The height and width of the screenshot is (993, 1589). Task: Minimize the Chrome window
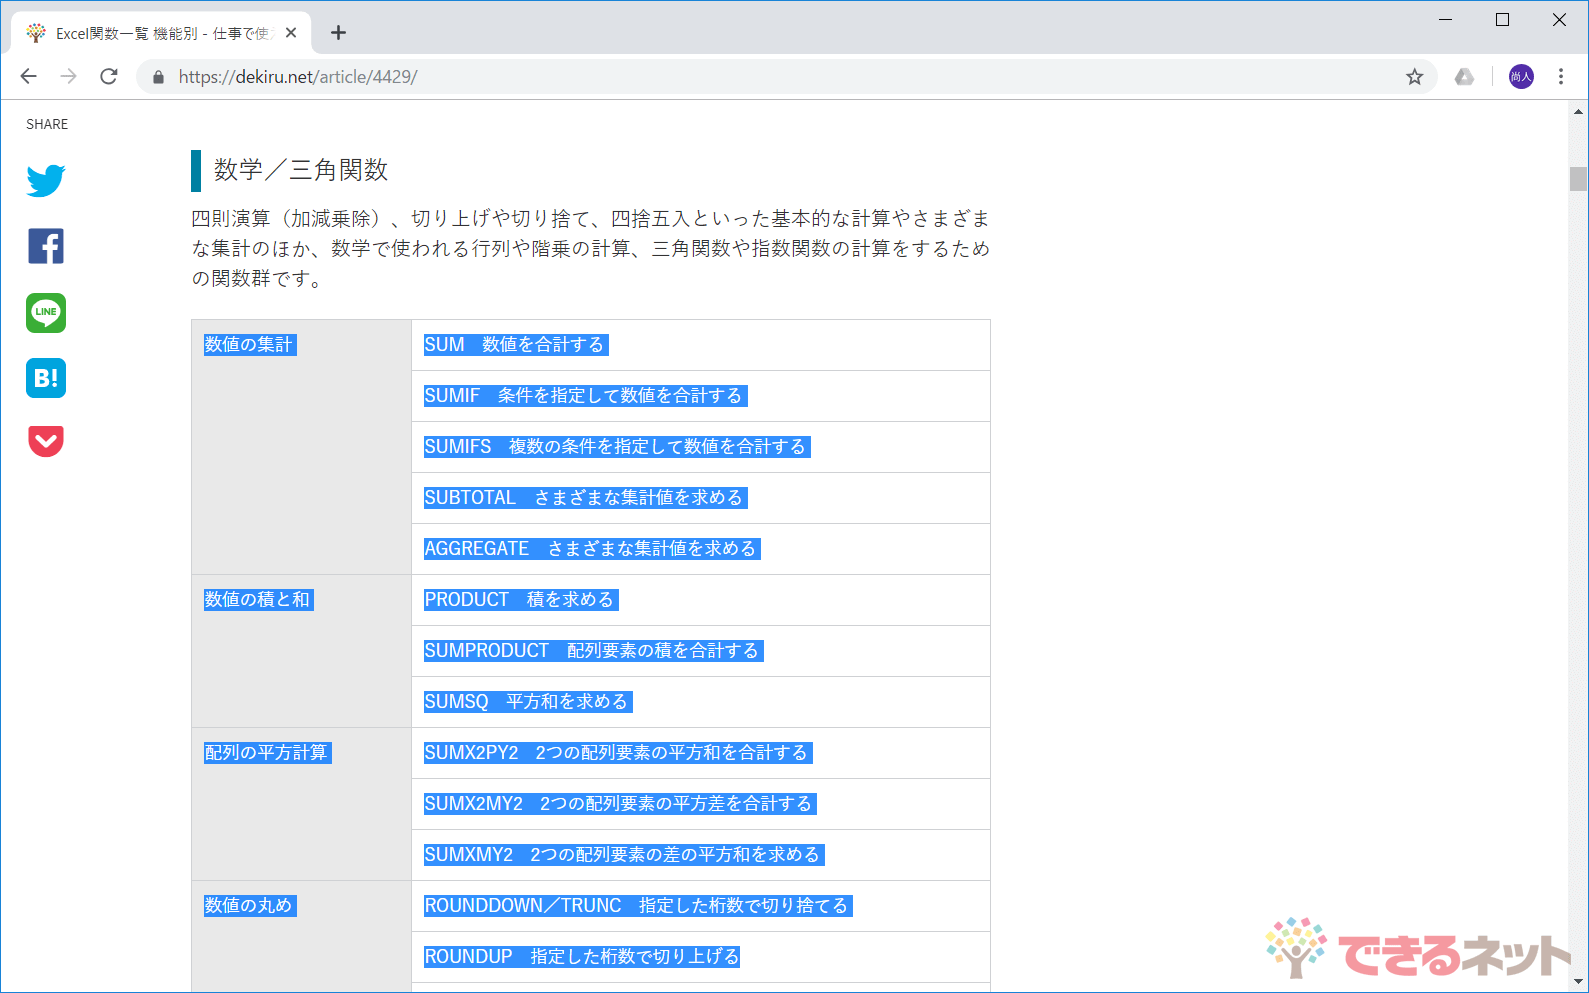(x=1445, y=20)
